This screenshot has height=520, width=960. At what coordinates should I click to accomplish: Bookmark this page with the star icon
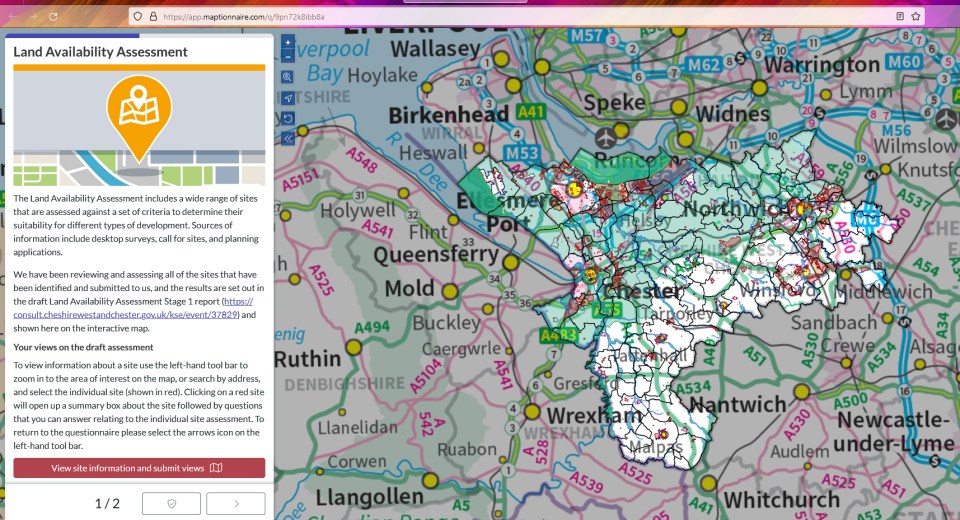(x=915, y=17)
